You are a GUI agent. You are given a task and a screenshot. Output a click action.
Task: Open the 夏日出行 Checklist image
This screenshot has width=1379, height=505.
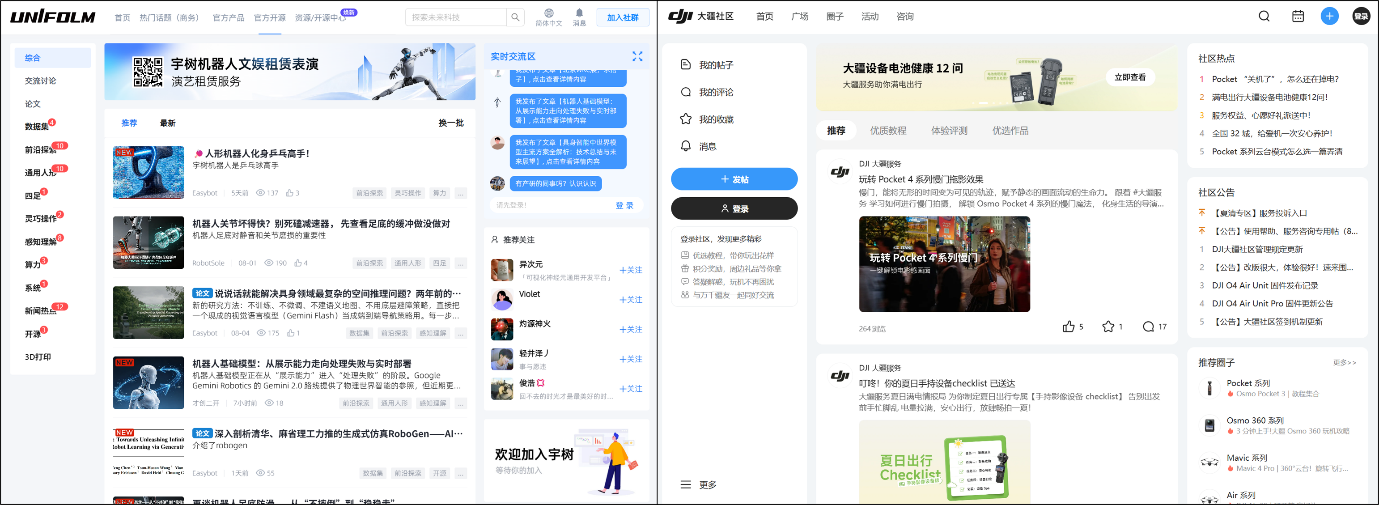(x=944, y=460)
